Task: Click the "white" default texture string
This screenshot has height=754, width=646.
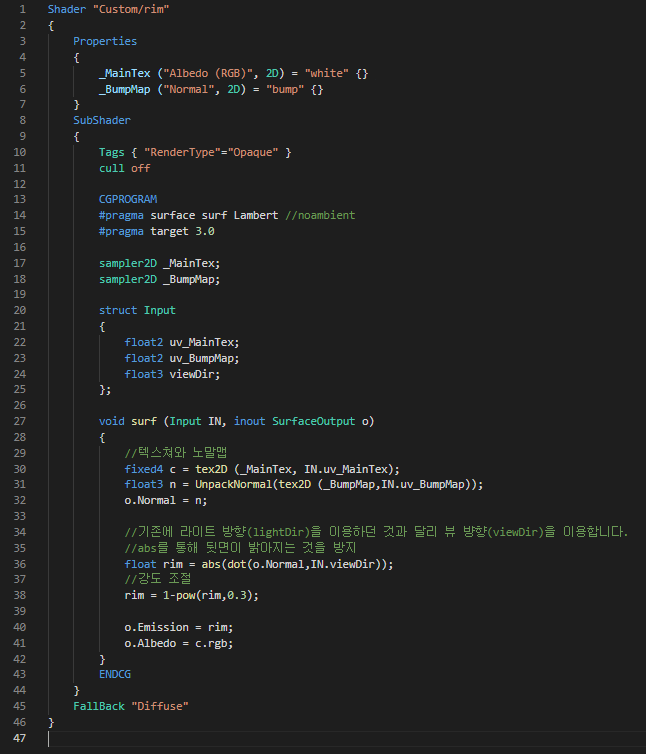Action: point(327,74)
